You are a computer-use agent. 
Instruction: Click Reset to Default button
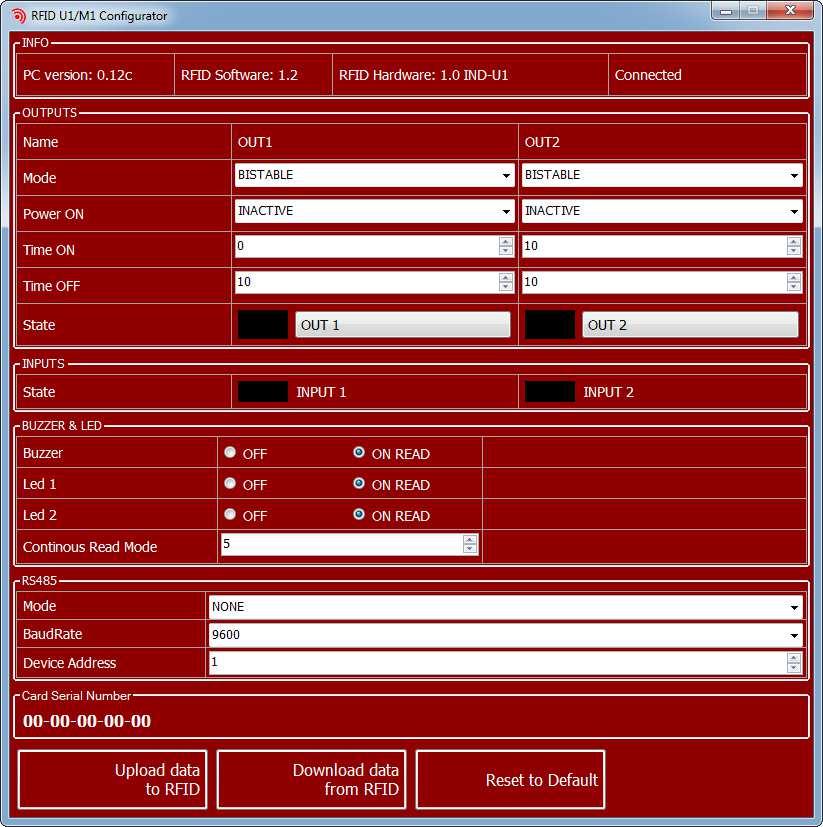click(x=510, y=780)
